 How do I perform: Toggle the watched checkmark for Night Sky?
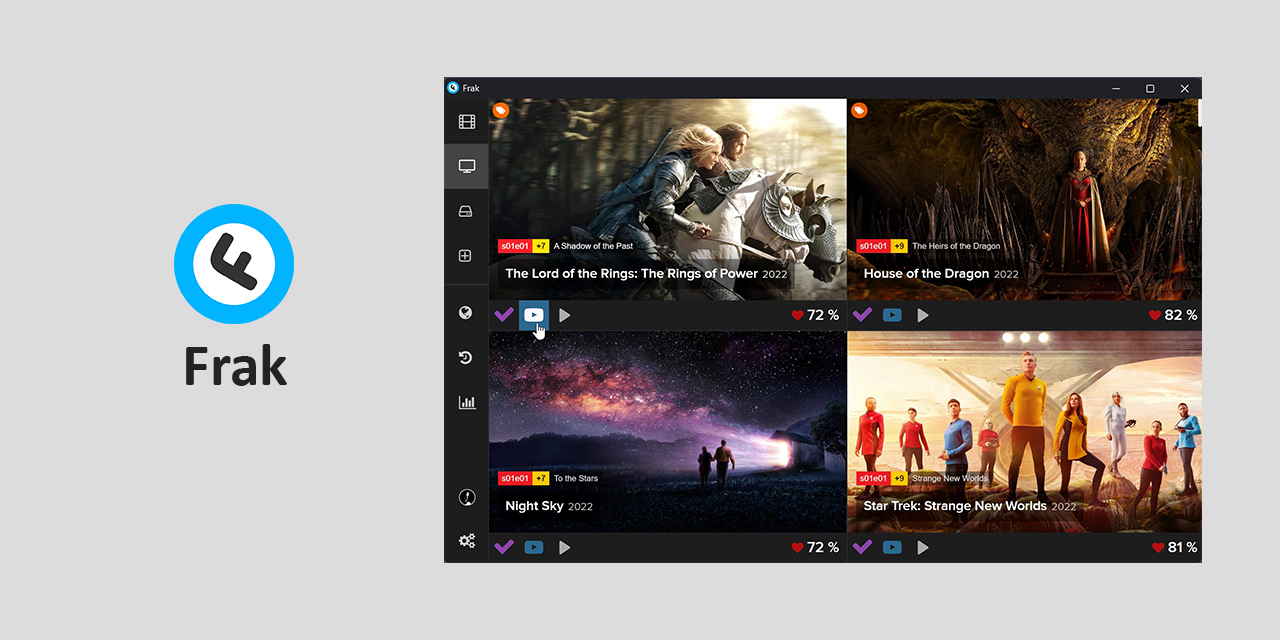click(x=504, y=547)
